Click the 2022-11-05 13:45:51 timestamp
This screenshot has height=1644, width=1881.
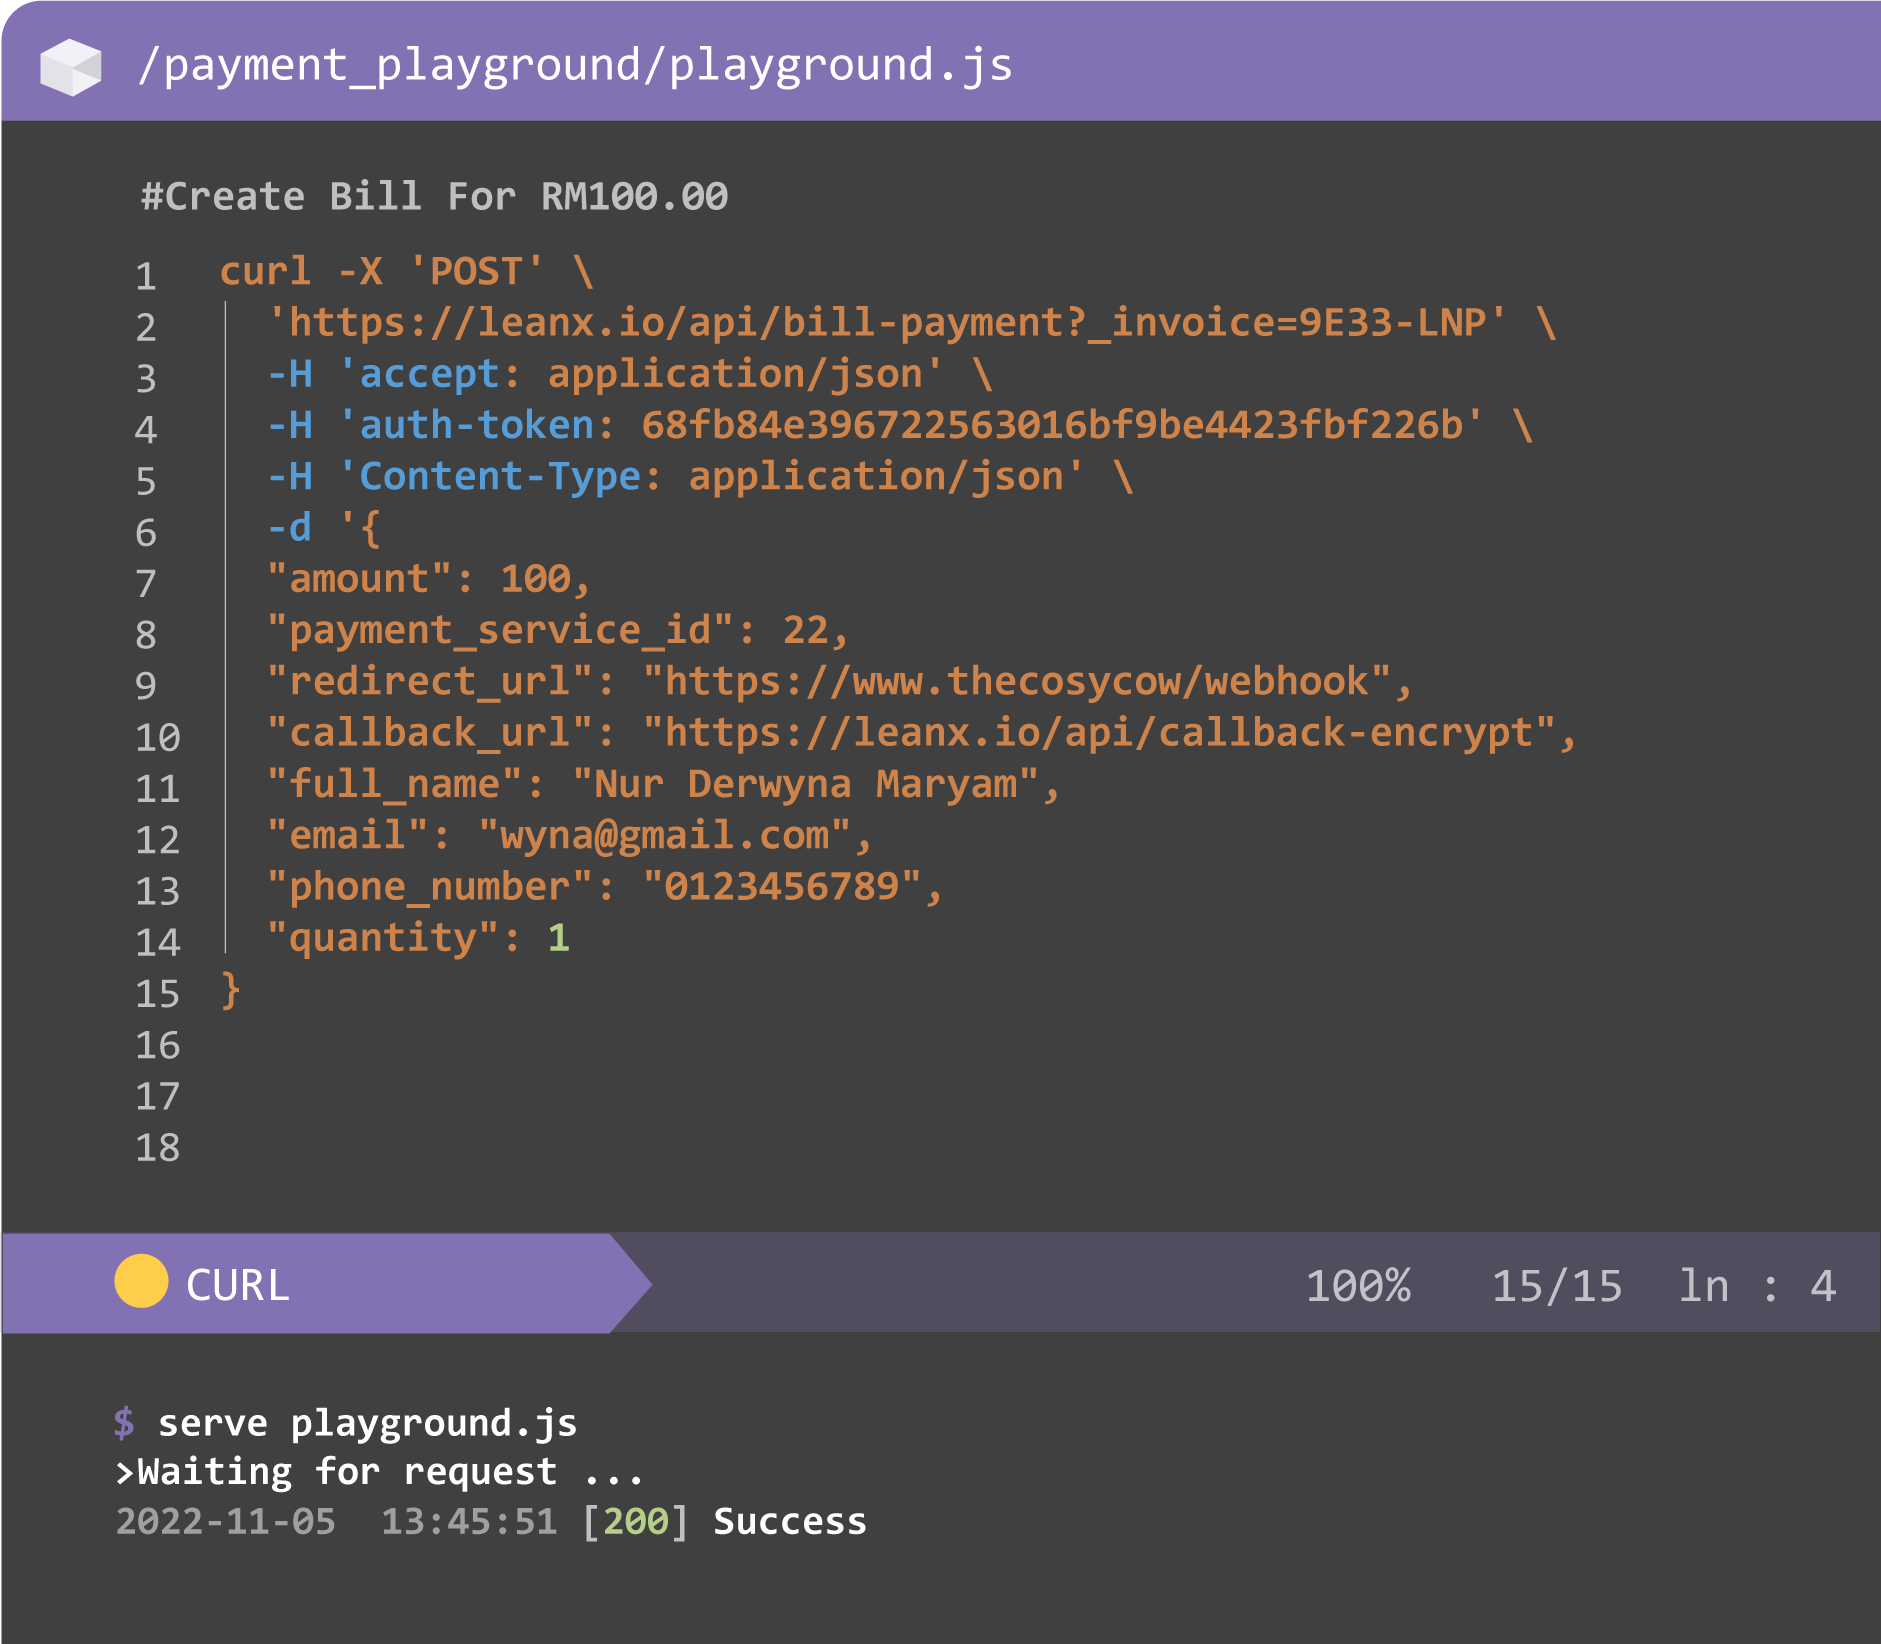coord(336,1521)
